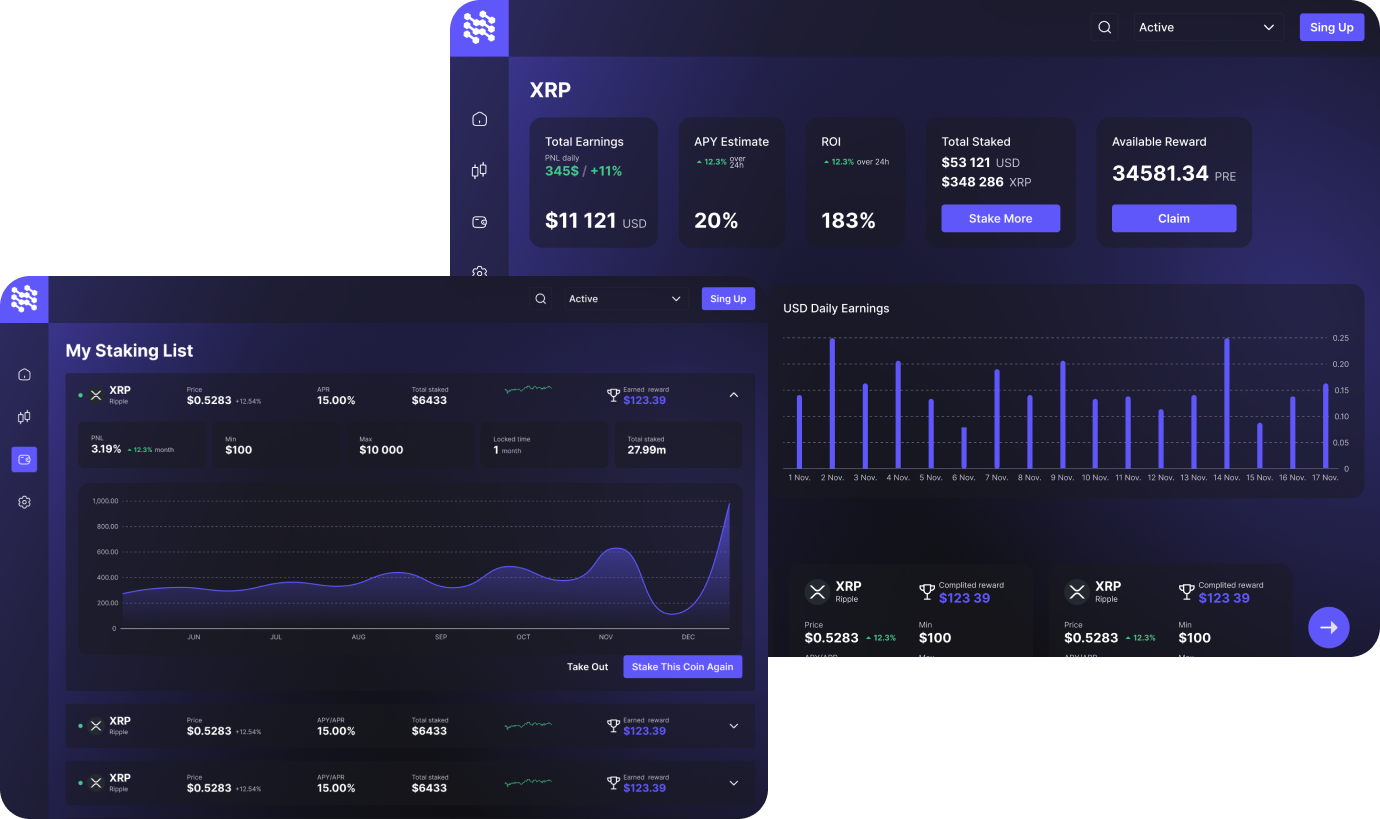Collapse the expanded first XRP staking row
1380x819 pixels.
733,395
